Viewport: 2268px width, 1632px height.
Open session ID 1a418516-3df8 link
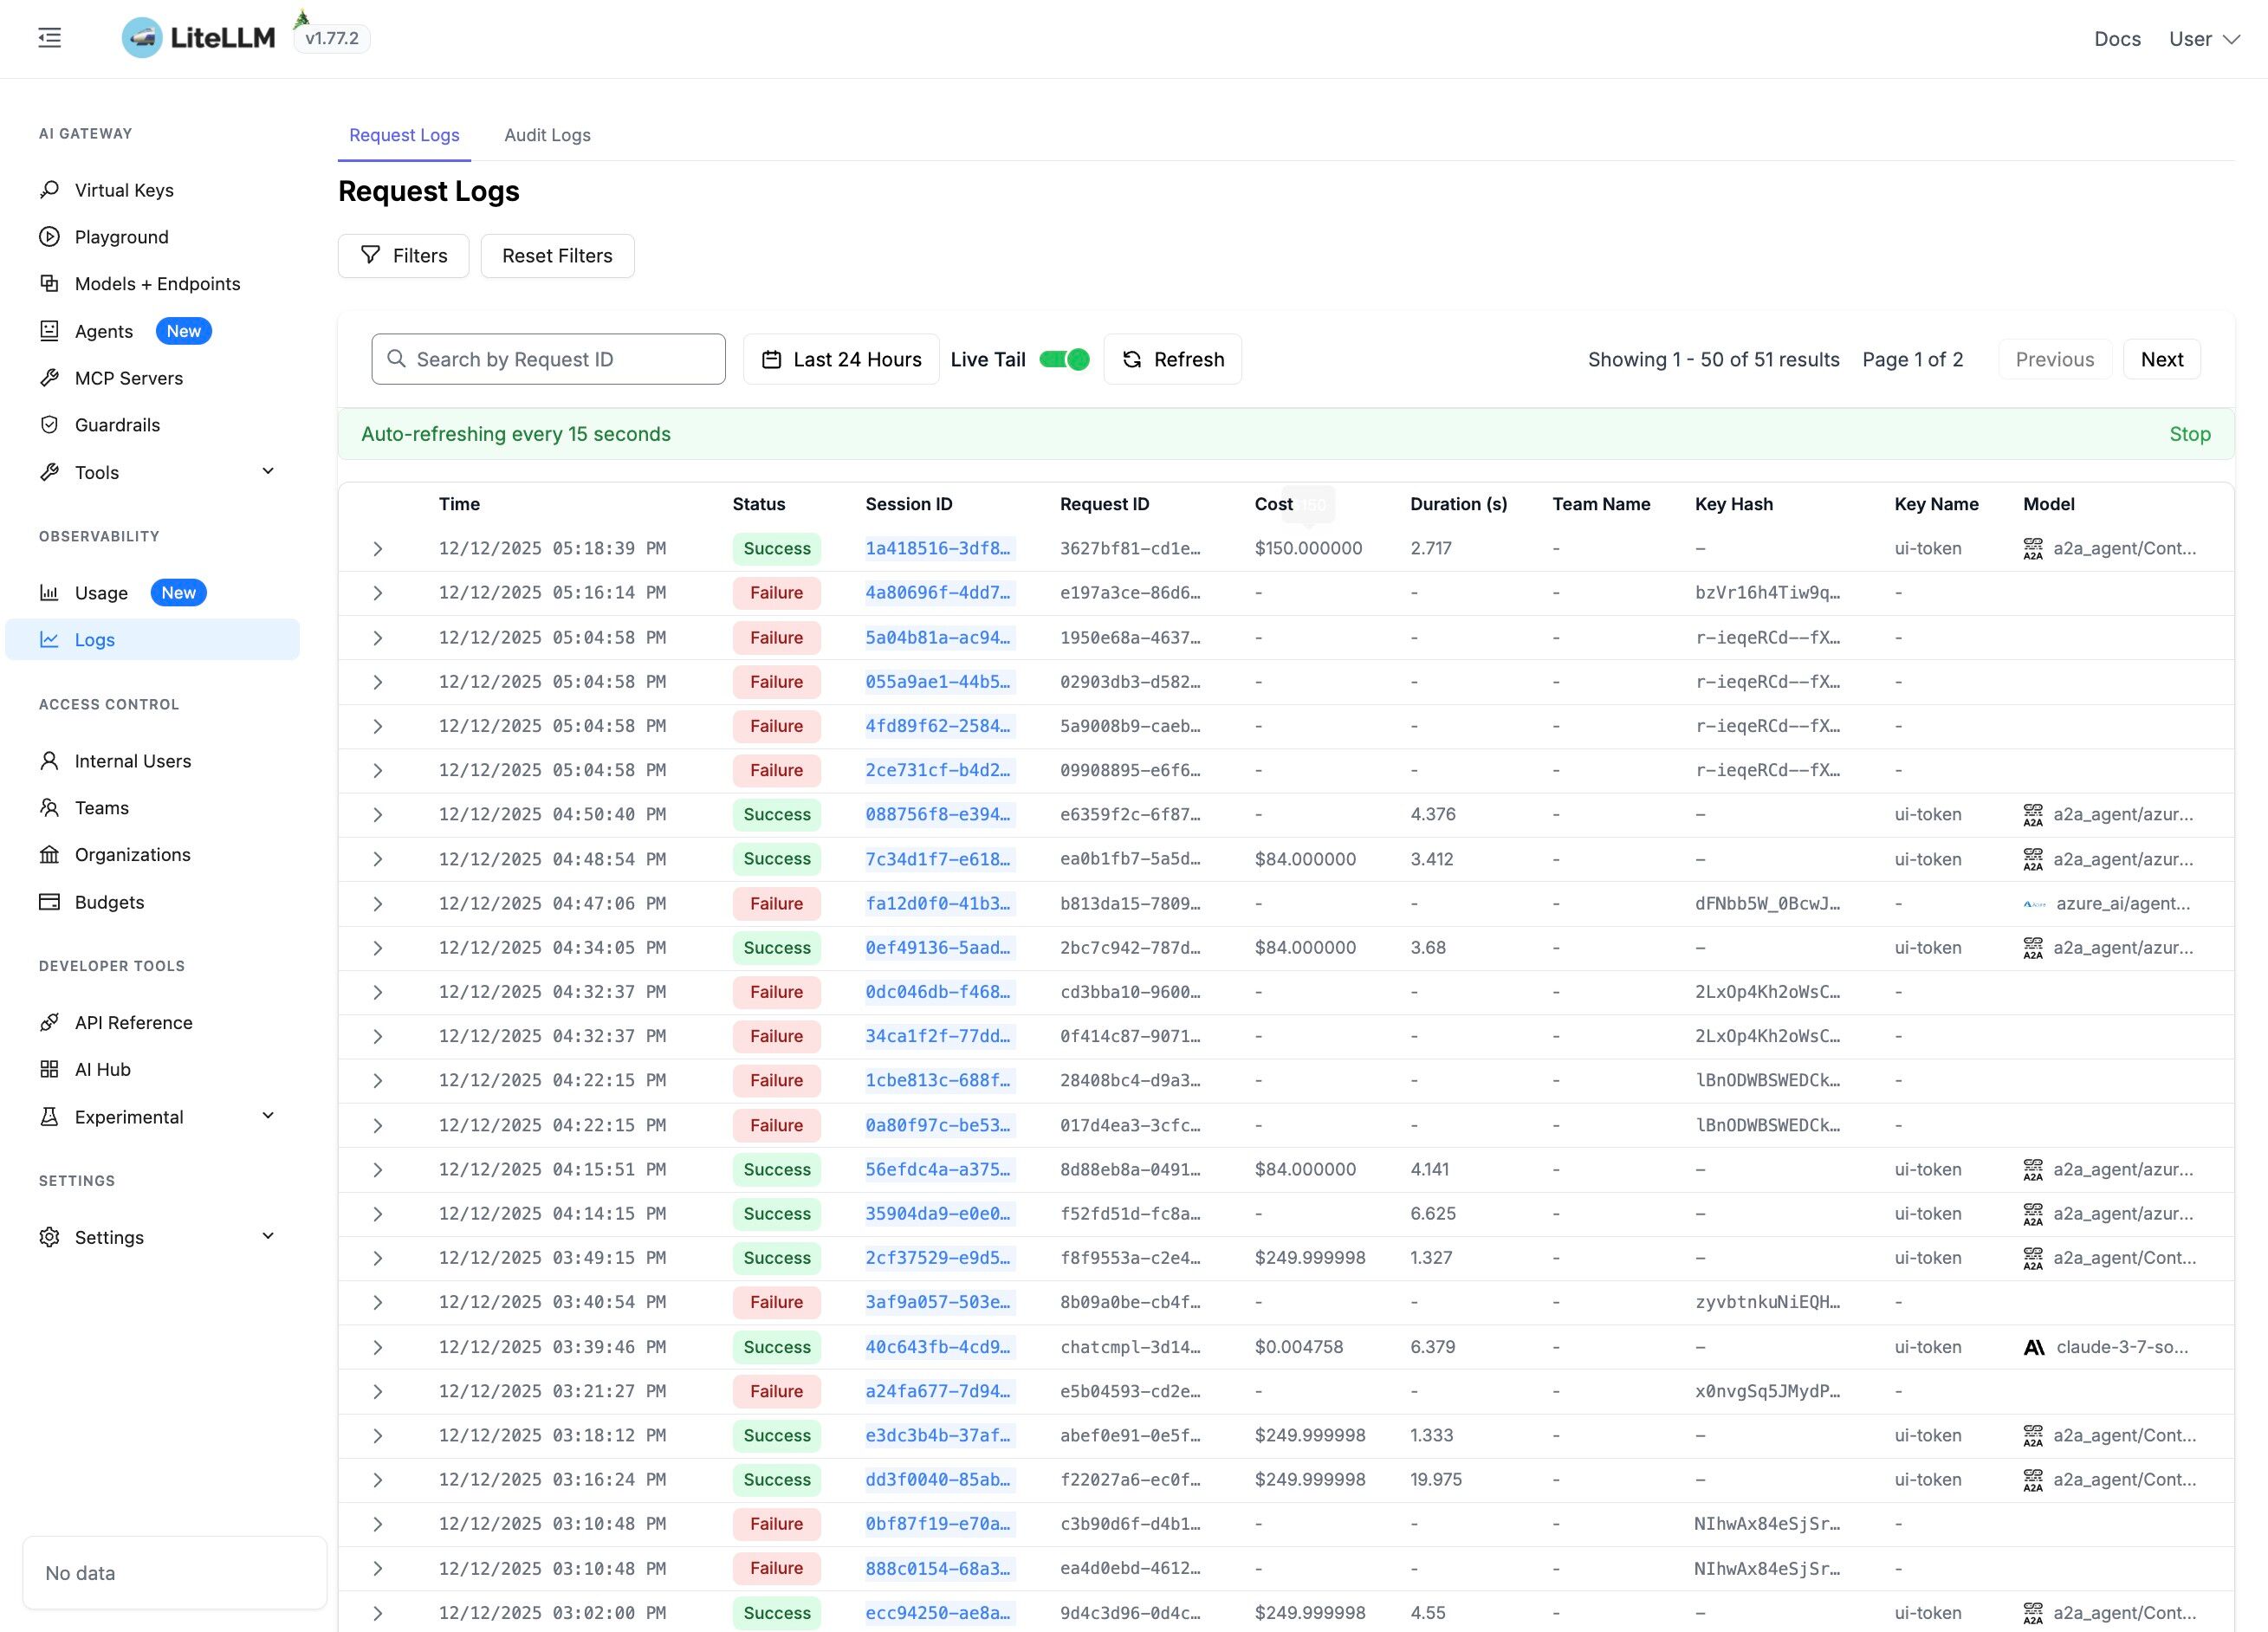(937, 548)
